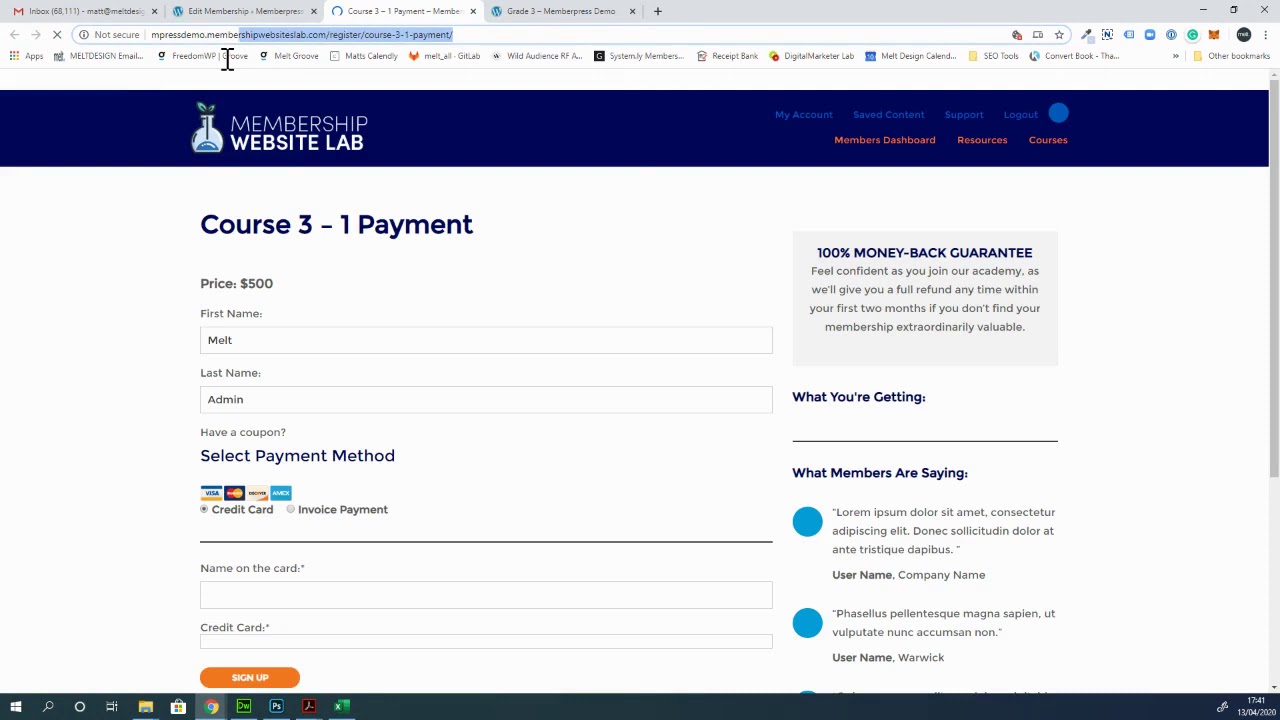Open the Chrome menu (three dots)
Image resolution: width=1280 pixels, height=720 pixels.
[x=1265, y=35]
